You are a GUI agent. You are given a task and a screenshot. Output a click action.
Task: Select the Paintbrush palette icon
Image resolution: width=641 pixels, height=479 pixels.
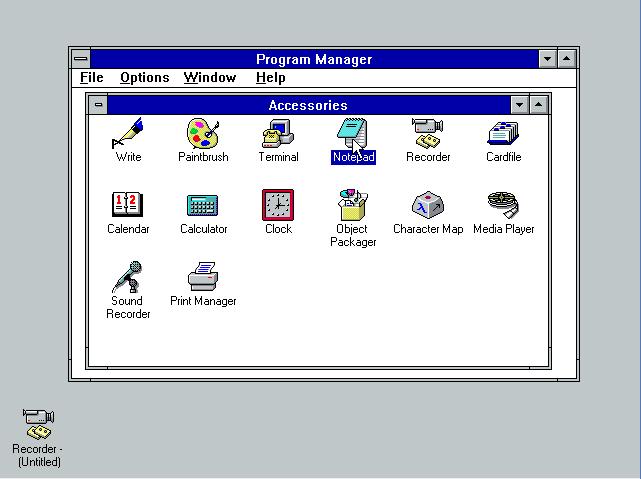tap(203, 133)
